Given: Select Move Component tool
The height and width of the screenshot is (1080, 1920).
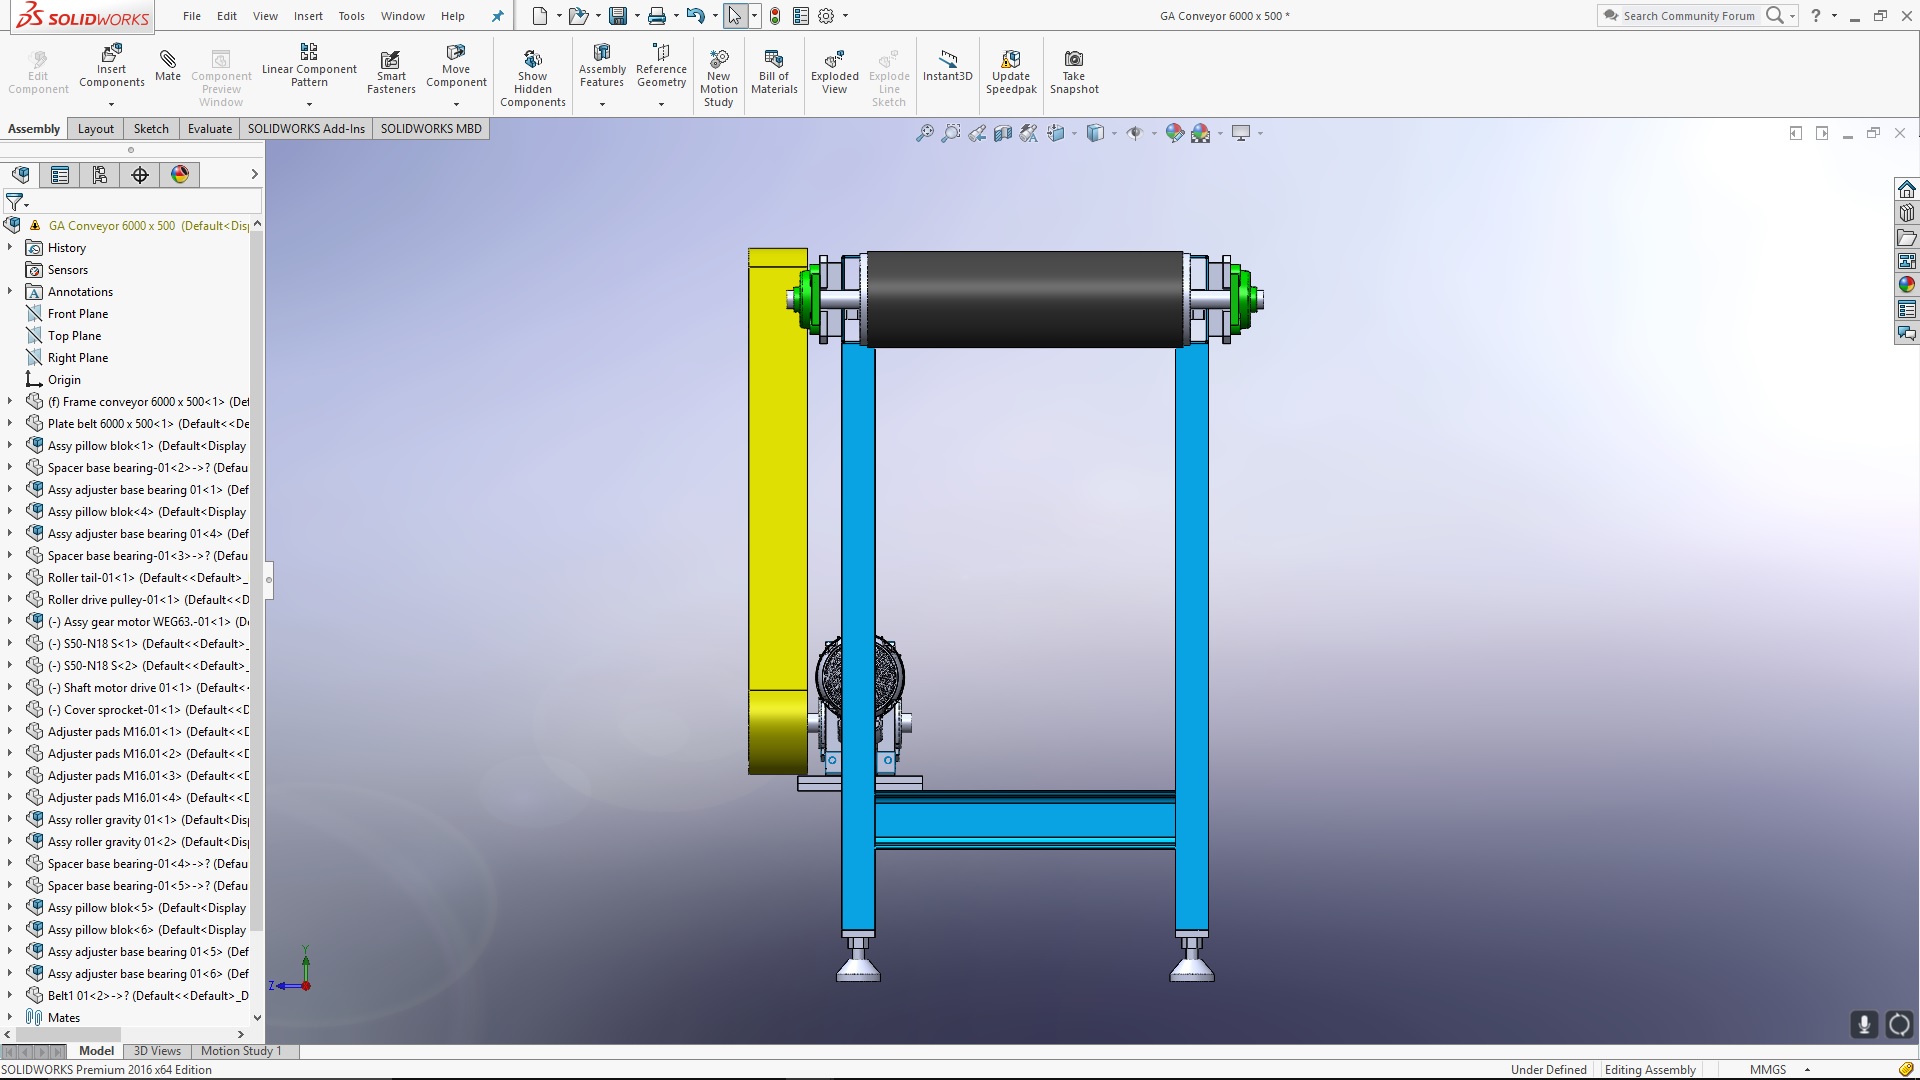Looking at the screenshot, I should click(x=456, y=66).
